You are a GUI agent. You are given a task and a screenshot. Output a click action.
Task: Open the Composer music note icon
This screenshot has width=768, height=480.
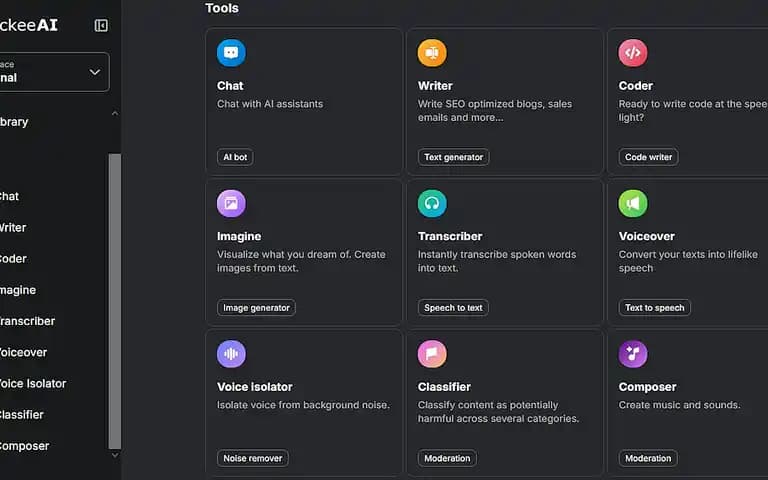633,354
